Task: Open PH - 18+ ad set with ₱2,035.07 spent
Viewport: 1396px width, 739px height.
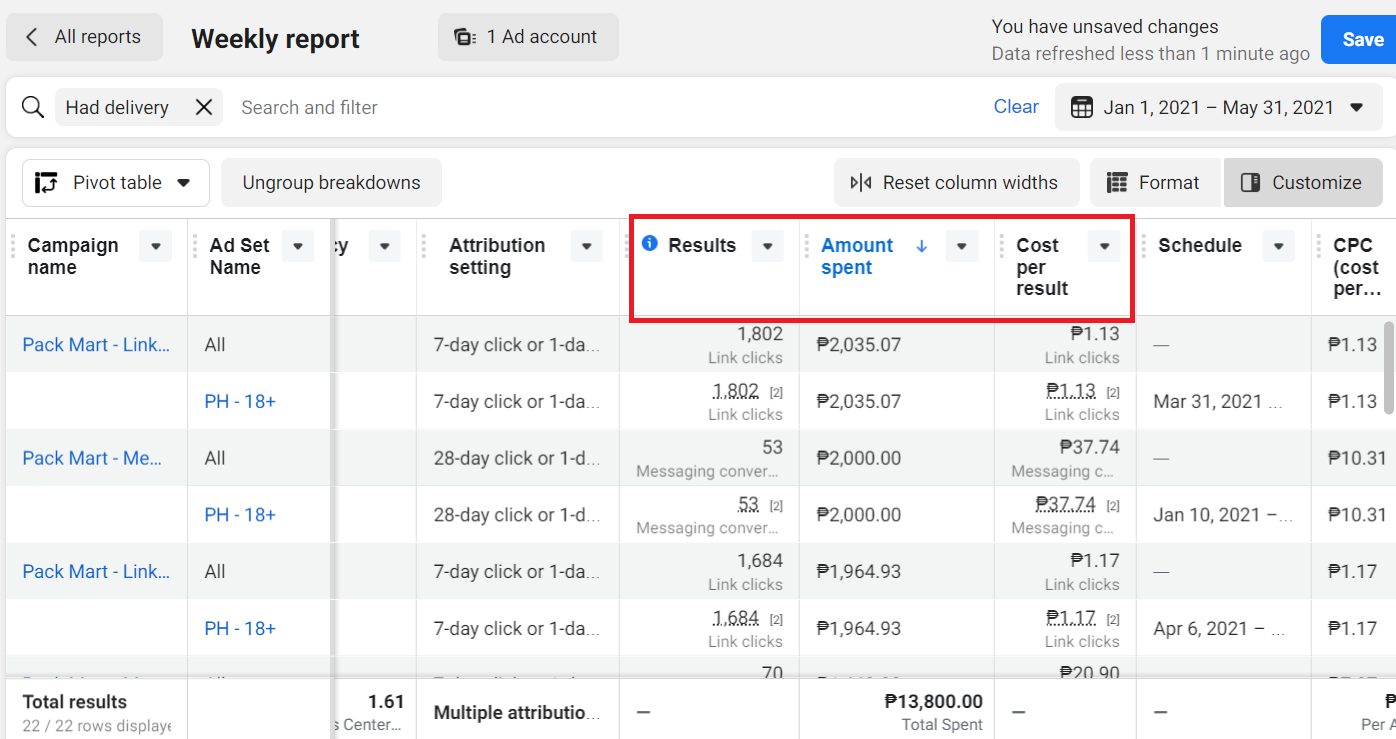Action: (x=240, y=401)
